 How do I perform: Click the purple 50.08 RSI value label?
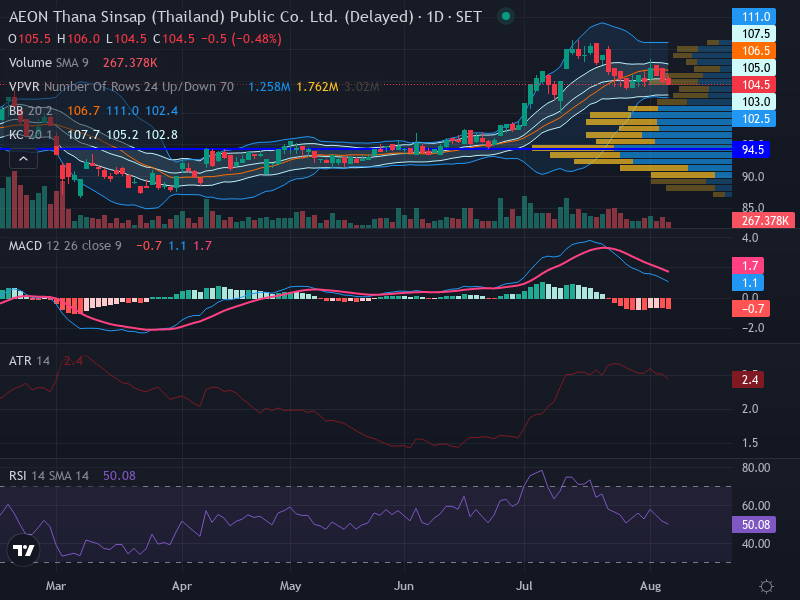tap(754, 524)
